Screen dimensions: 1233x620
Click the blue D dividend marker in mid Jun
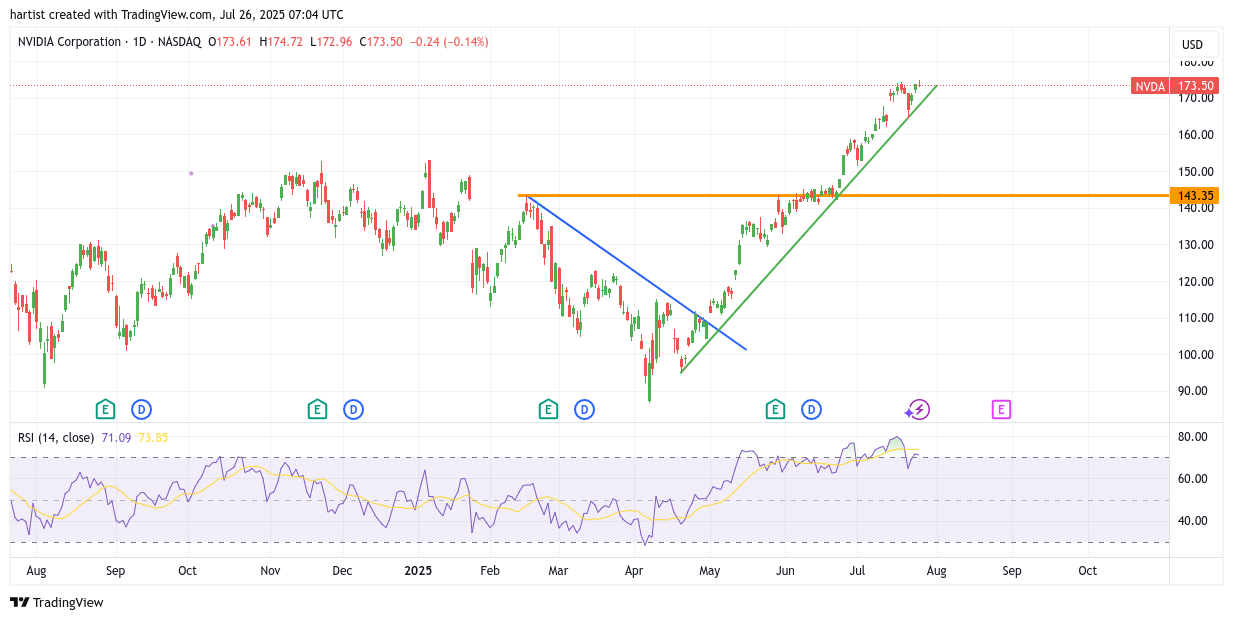pyautogui.click(x=811, y=409)
